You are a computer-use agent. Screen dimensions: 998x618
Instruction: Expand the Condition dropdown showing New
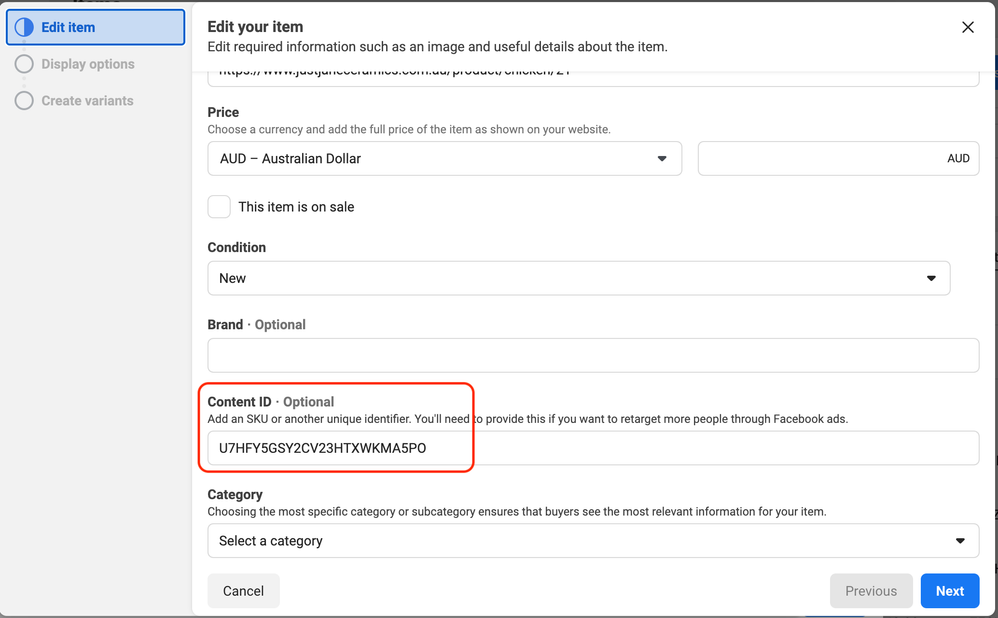click(x=578, y=278)
